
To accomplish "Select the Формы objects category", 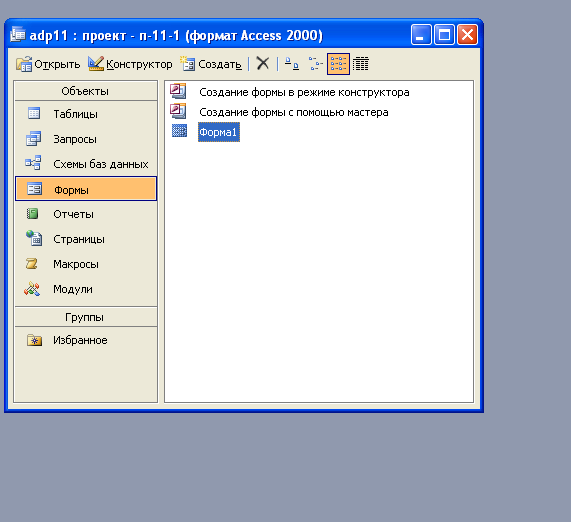I will [86, 189].
